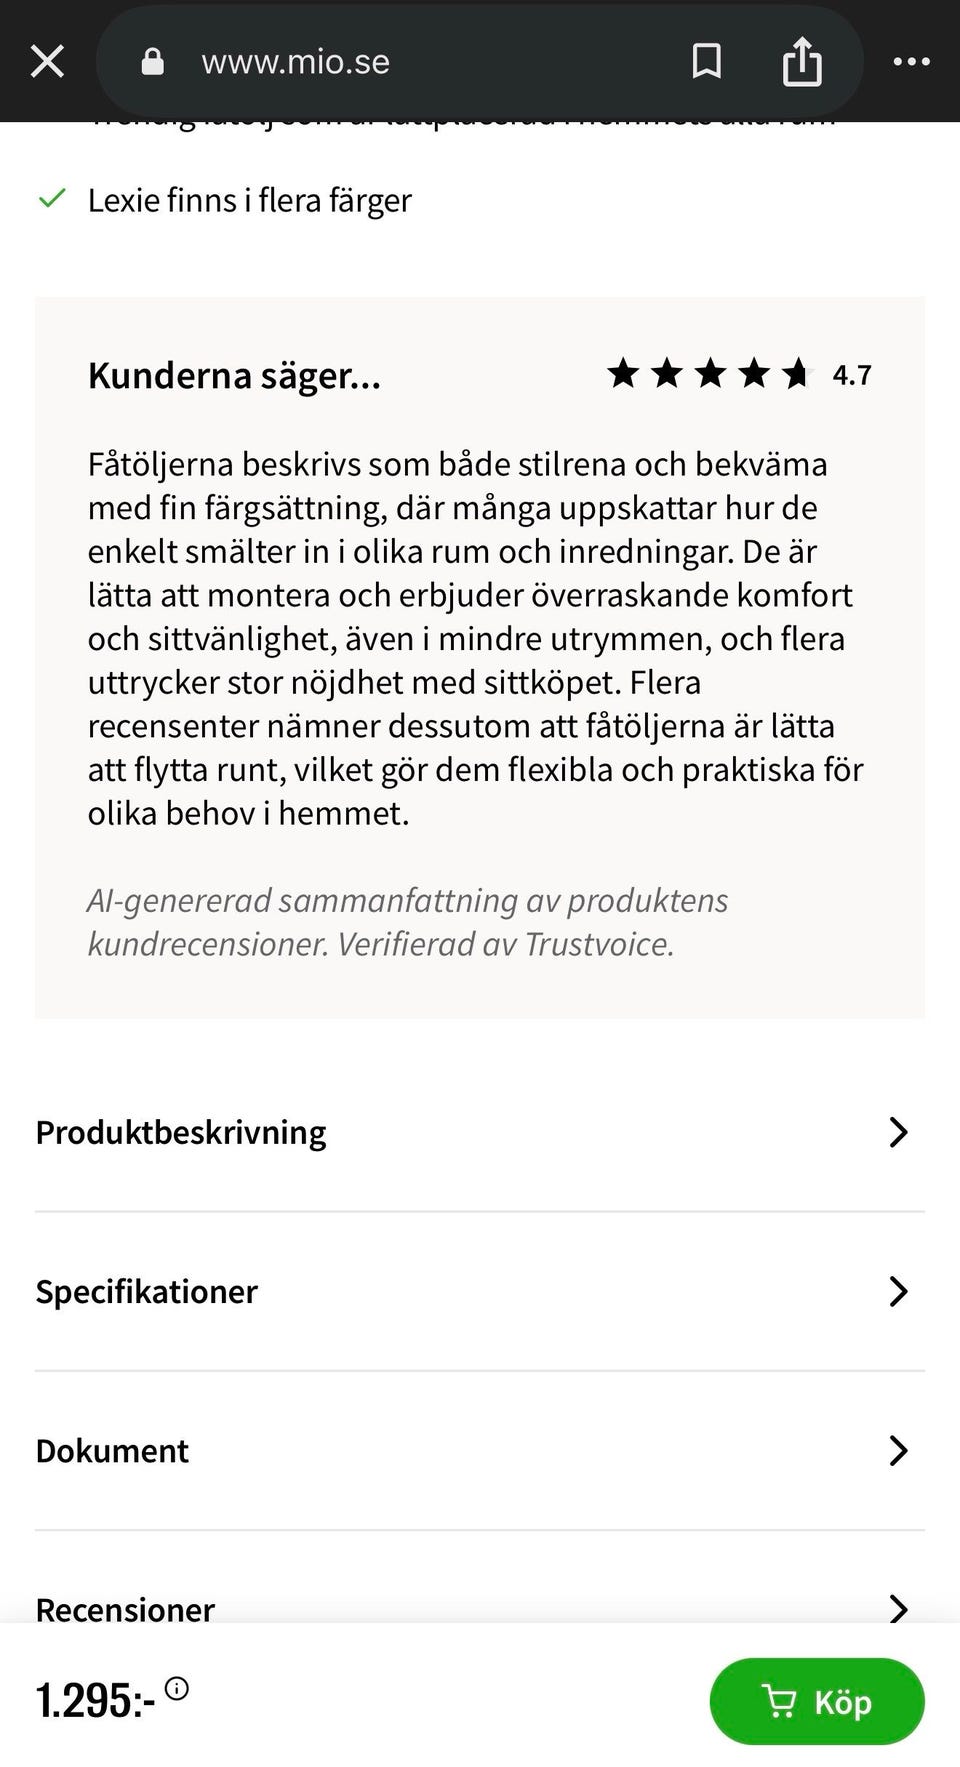Open the Dokument section label
960x1767 pixels.
pos(112,1450)
